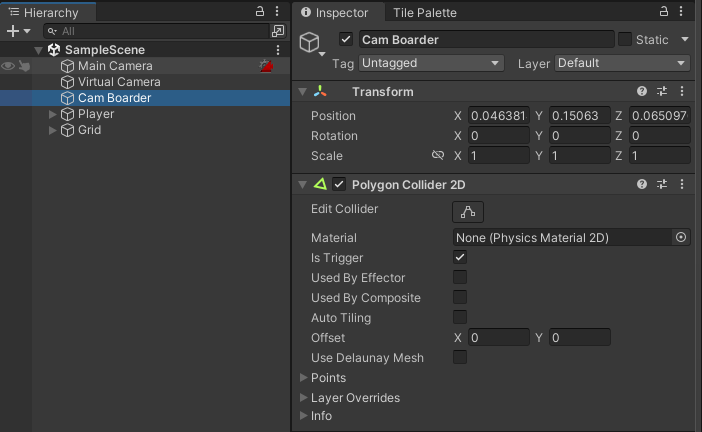
Task: Open Transform component help reference
Action: tap(642, 92)
